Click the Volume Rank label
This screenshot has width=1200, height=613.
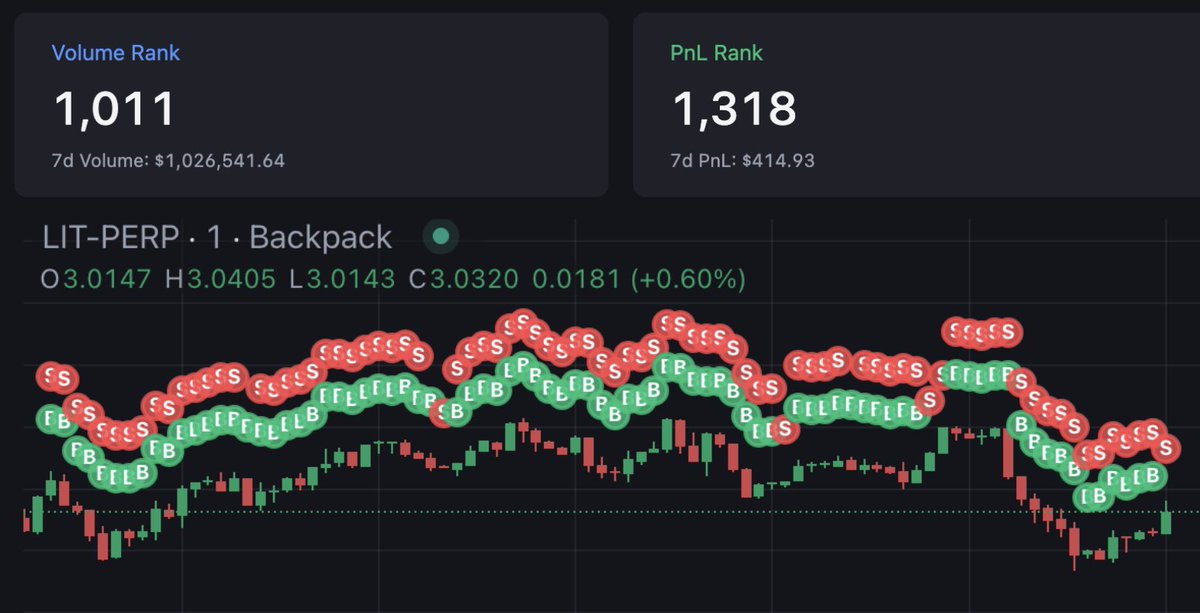116,52
